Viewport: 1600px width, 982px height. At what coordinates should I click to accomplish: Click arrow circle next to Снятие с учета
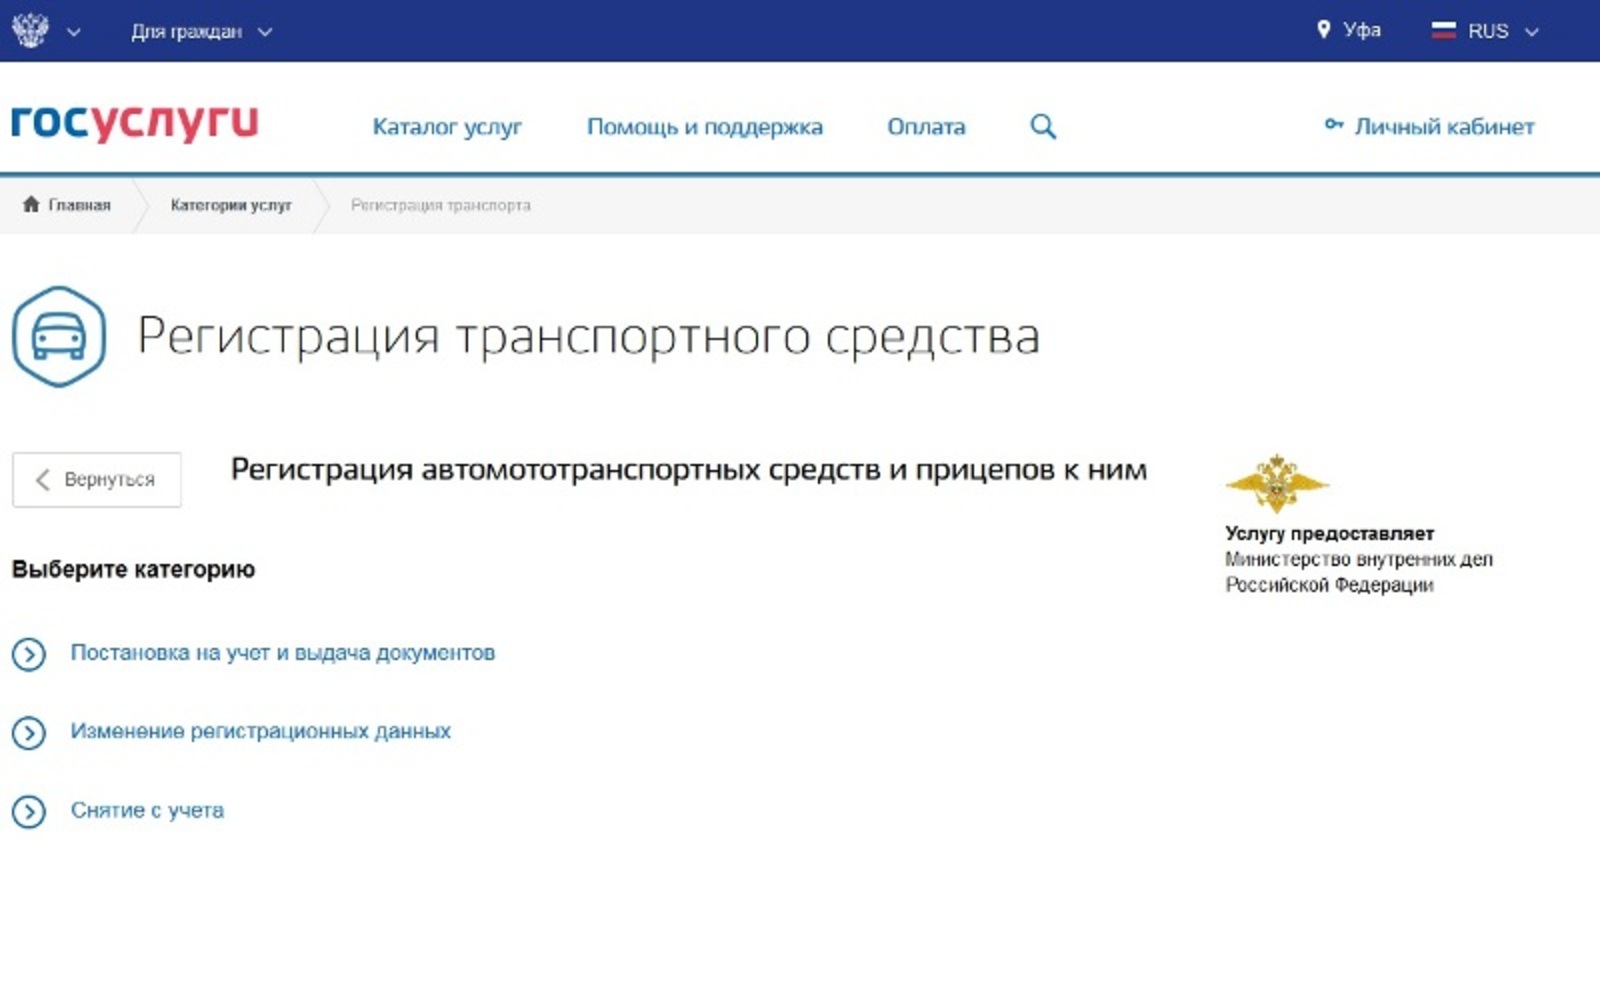[x=29, y=811]
